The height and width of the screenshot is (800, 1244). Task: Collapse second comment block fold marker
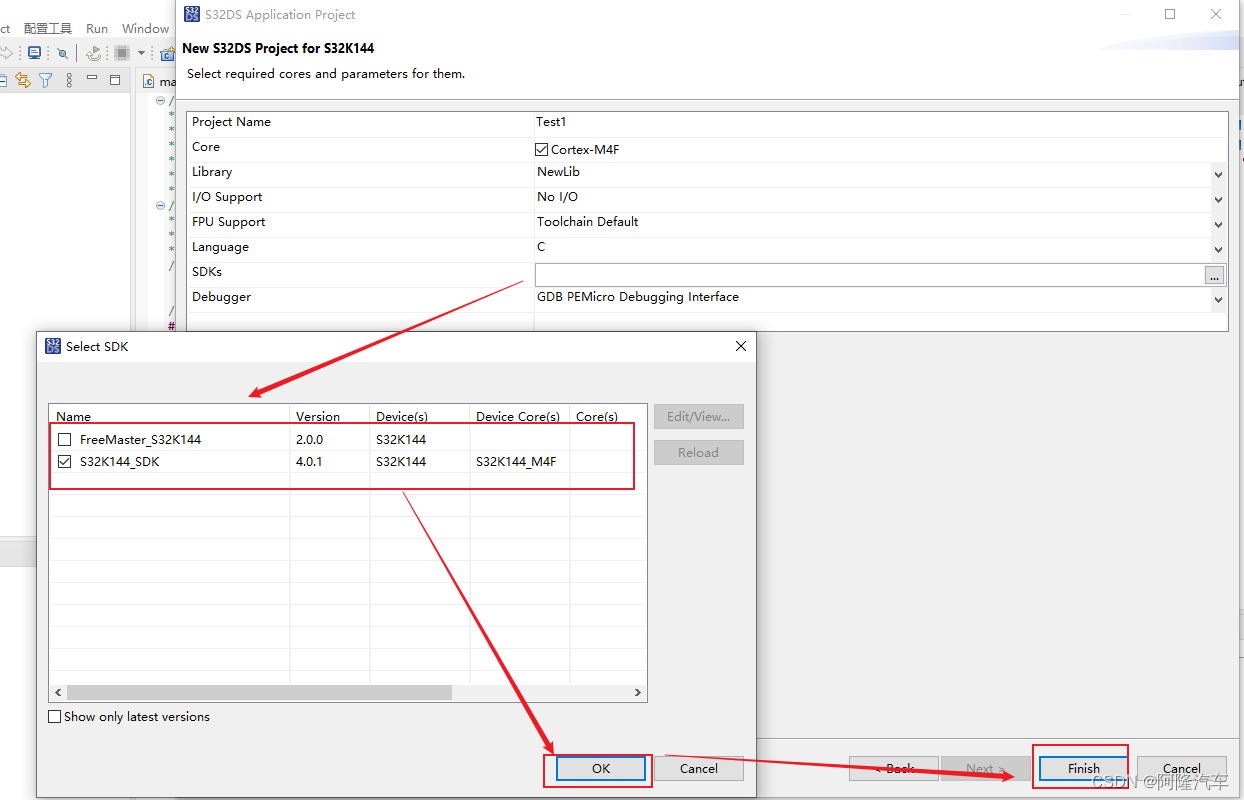[160, 205]
